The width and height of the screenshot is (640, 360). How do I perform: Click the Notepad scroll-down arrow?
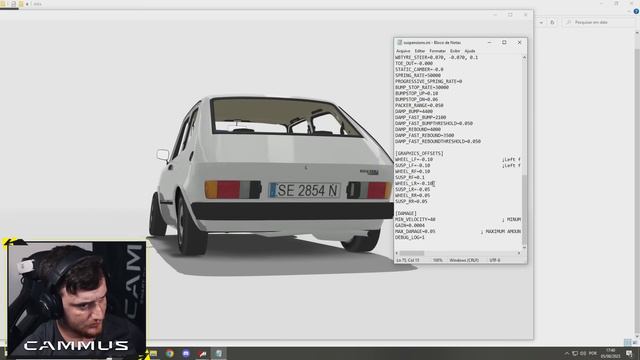pos(524,248)
